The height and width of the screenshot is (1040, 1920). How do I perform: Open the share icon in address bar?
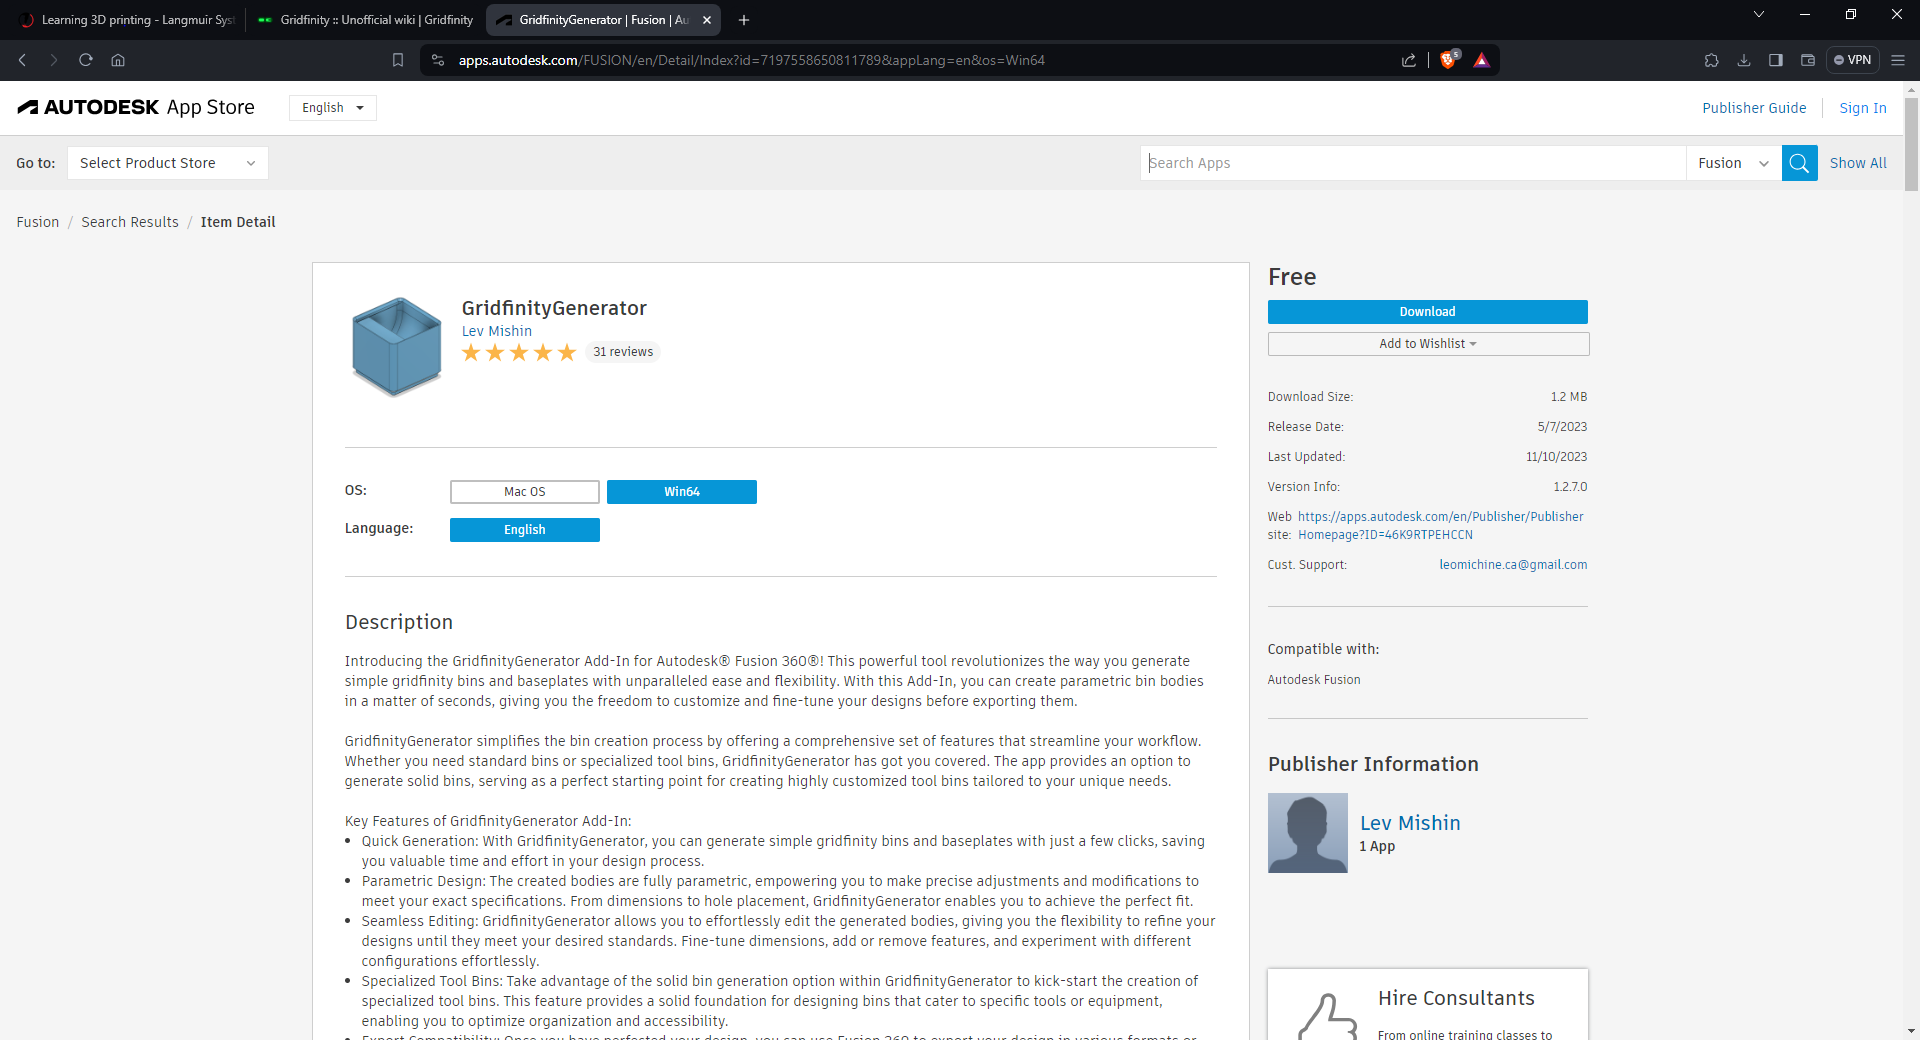click(1408, 60)
